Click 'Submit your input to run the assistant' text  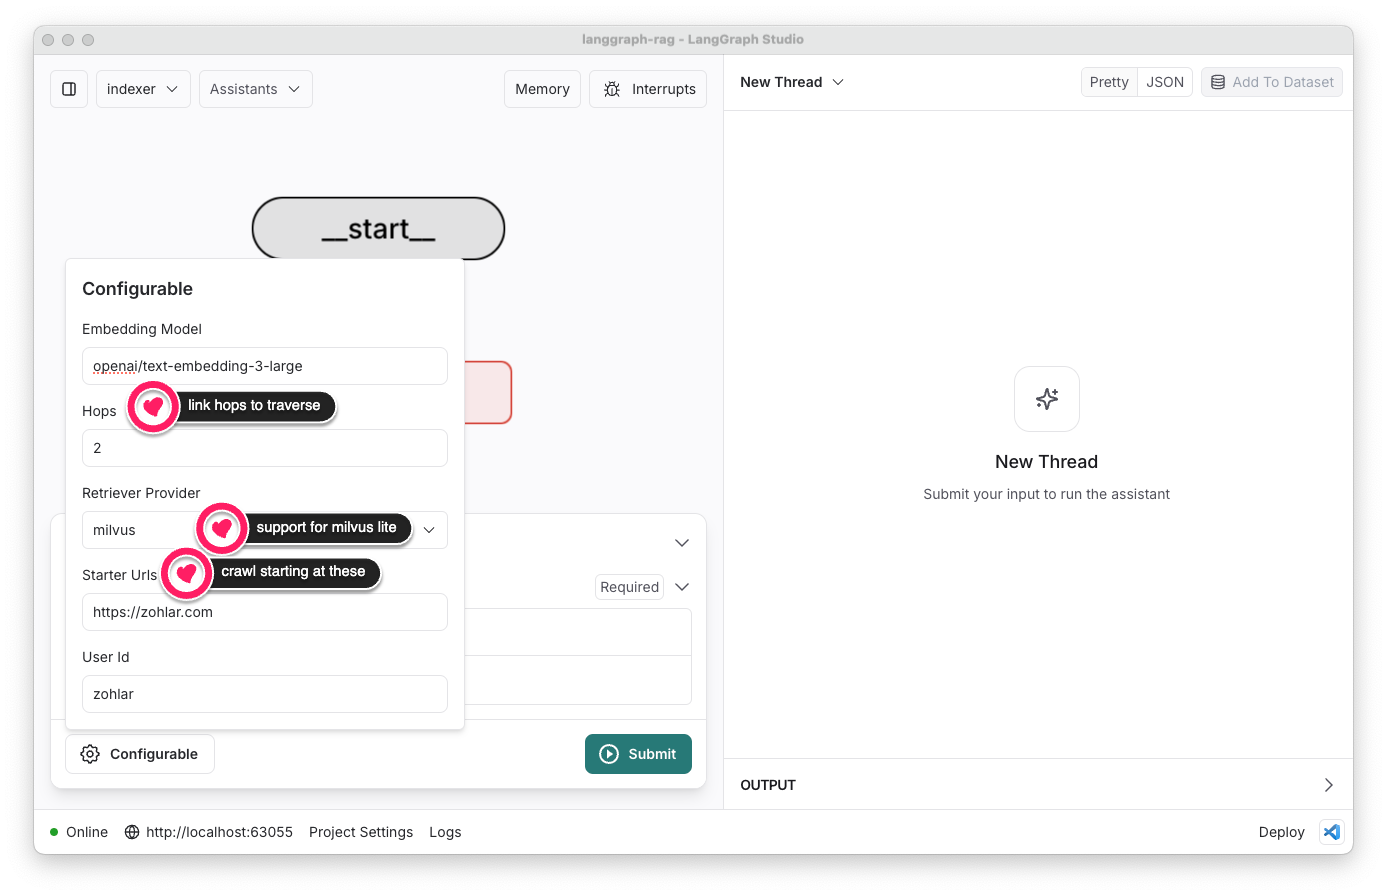[1046, 494]
